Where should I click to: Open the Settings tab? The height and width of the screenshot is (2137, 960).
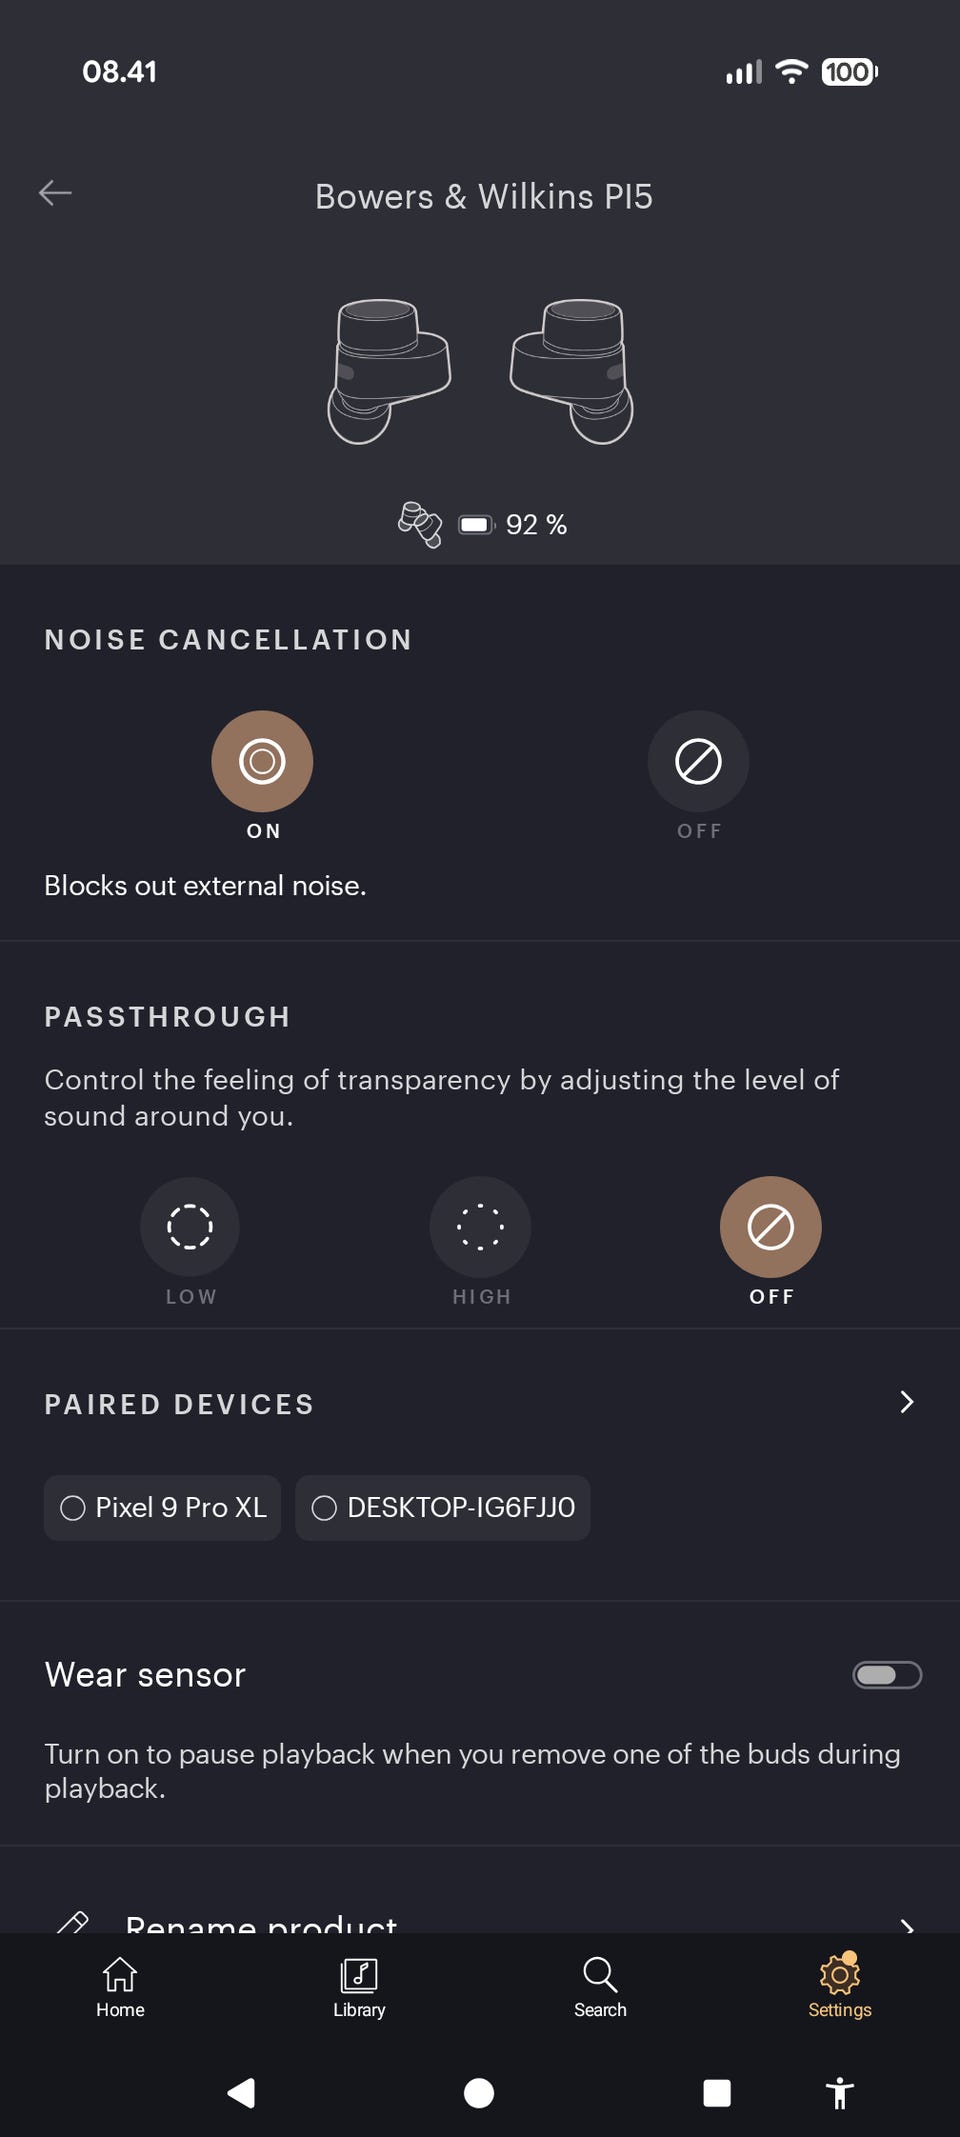point(840,1988)
